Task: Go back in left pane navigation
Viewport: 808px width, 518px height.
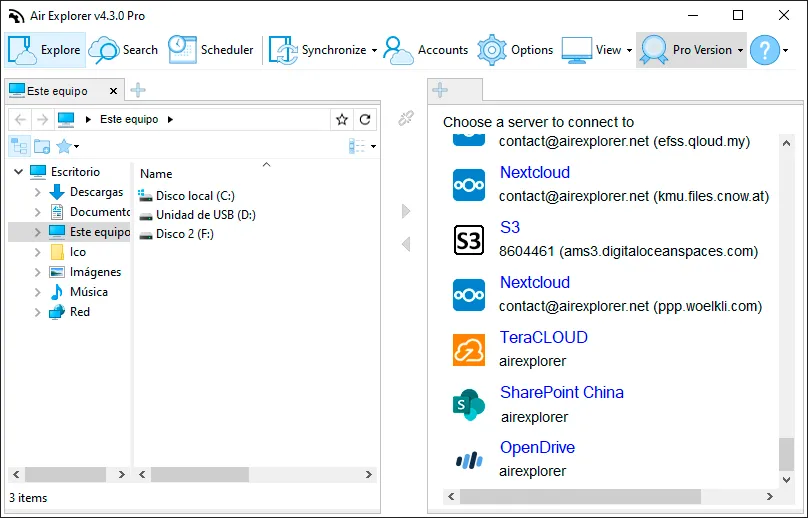Action: (20, 120)
